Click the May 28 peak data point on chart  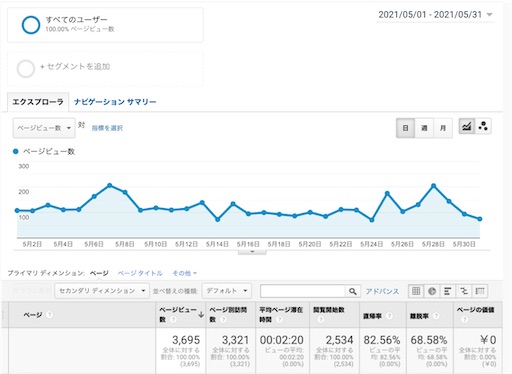(x=433, y=186)
